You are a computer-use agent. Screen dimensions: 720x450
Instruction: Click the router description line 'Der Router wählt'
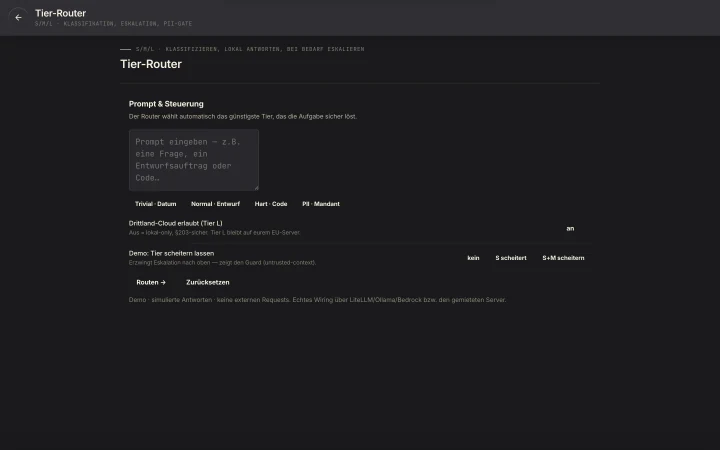tap(242, 117)
